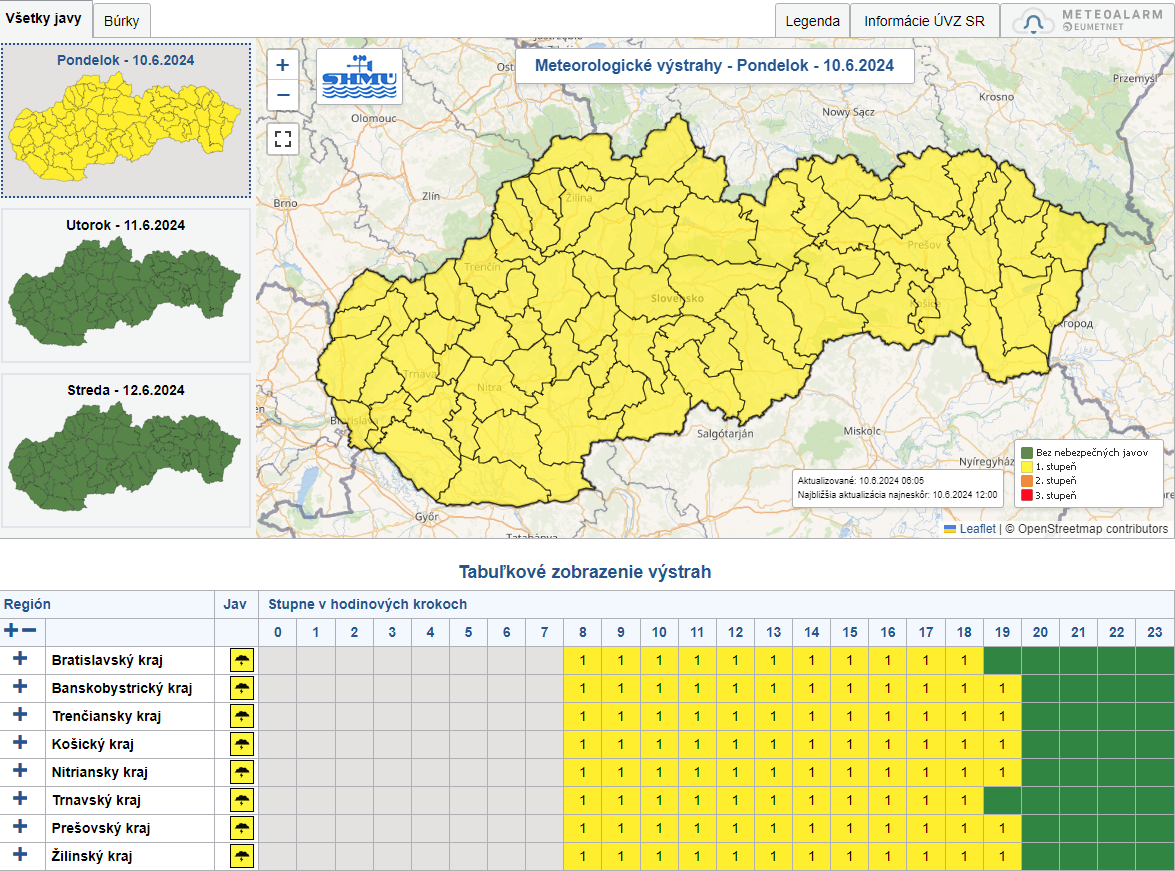
Task: Expand the Trenčiansky kraj row
Action: click(x=21, y=715)
